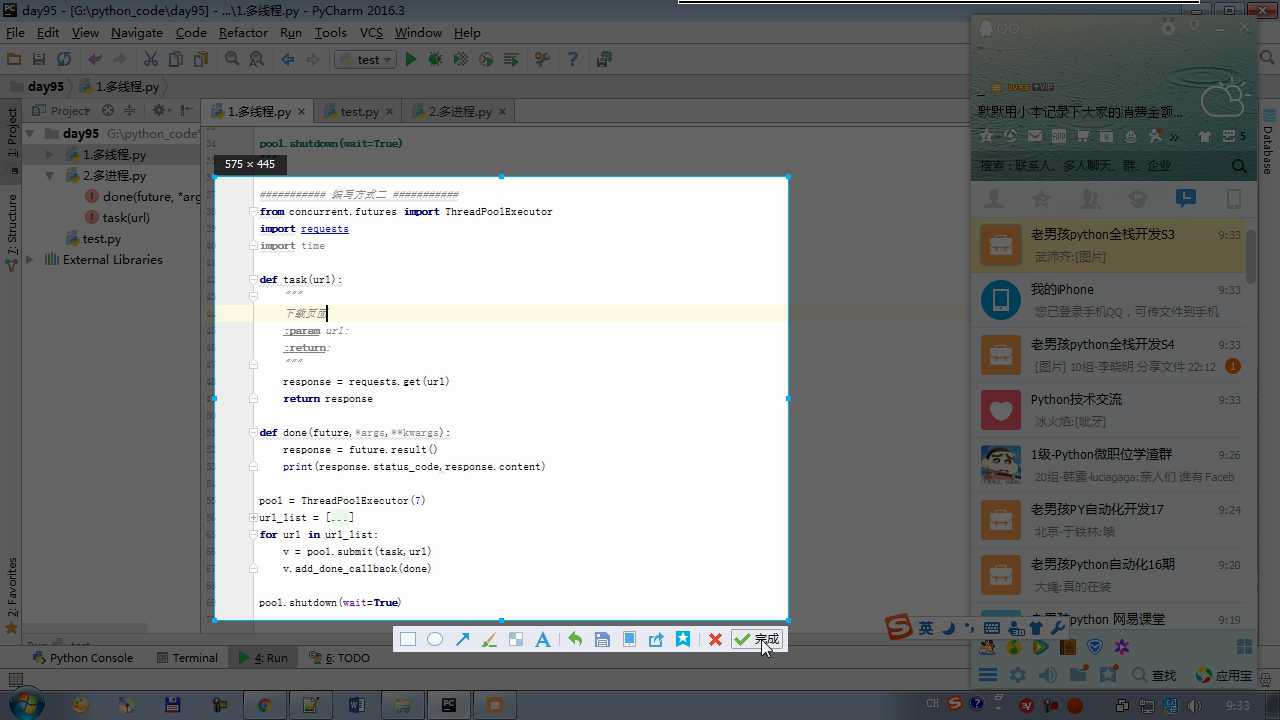Navigate back with the blue arrow

(x=288, y=60)
